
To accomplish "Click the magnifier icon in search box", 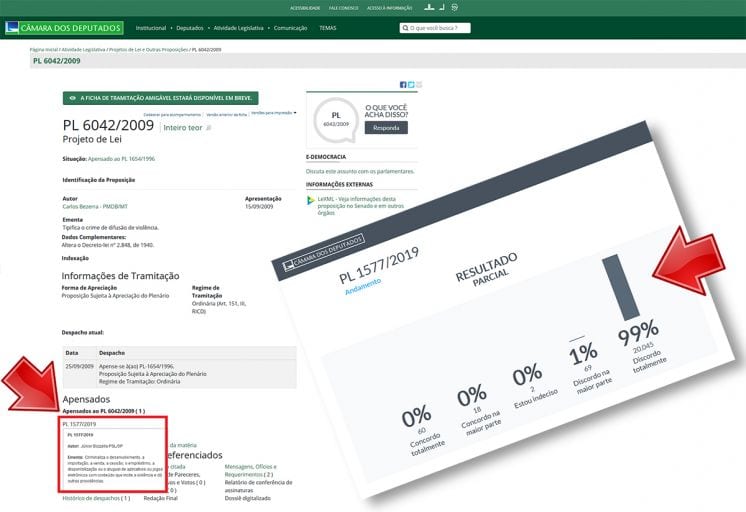I will click(407, 28).
